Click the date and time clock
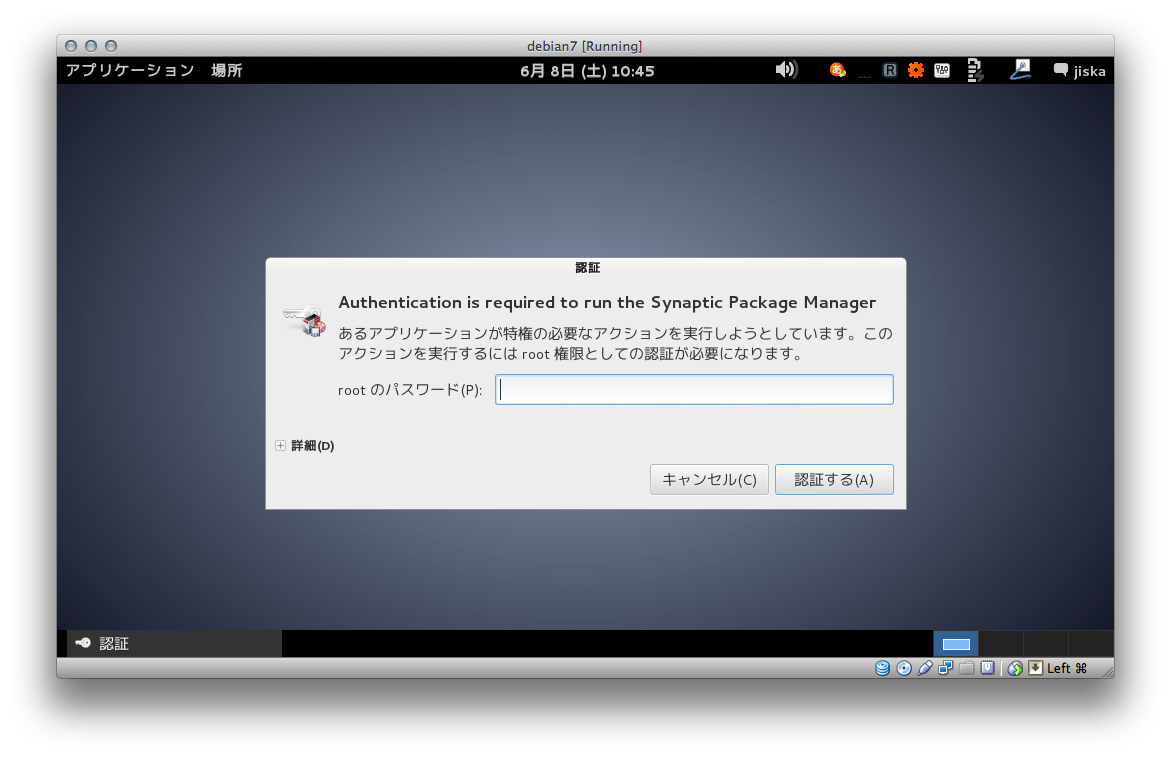1171x757 pixels. pyautogui.click(x=587, y=71)
